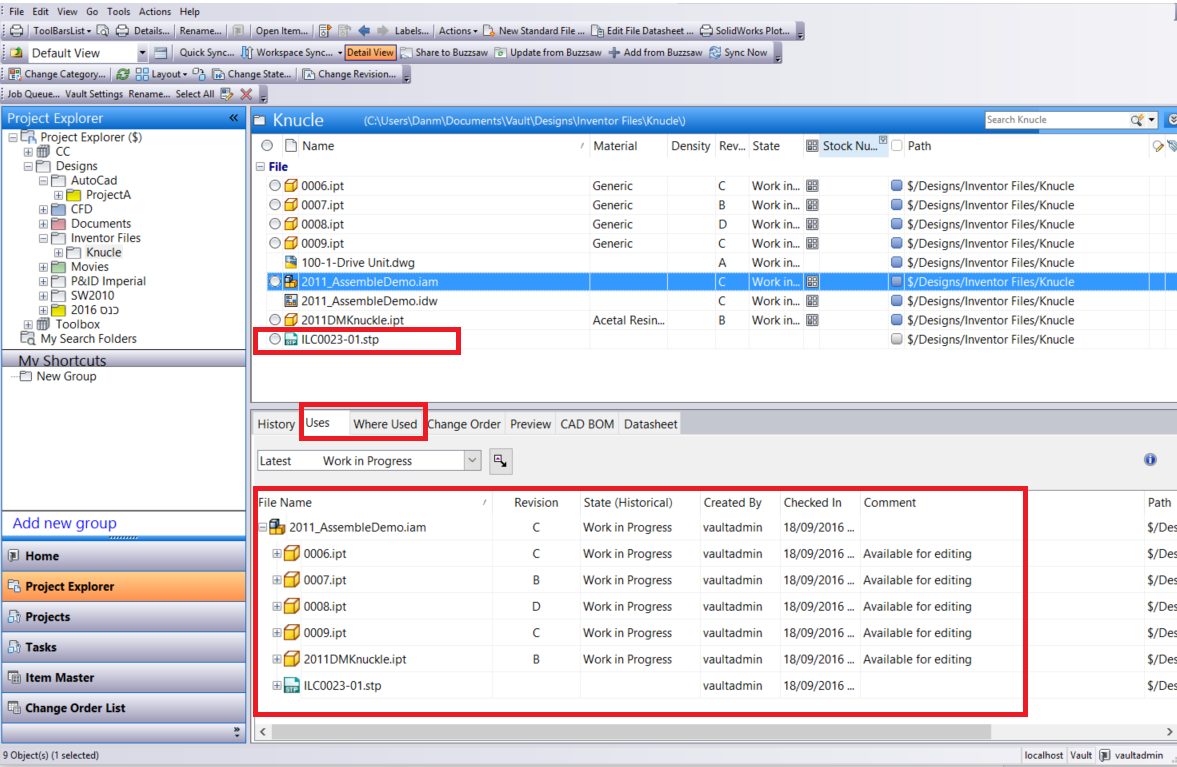Expand the Movies folder node
This screenshot has height=767, width=1177.
(x=43, y=267)
